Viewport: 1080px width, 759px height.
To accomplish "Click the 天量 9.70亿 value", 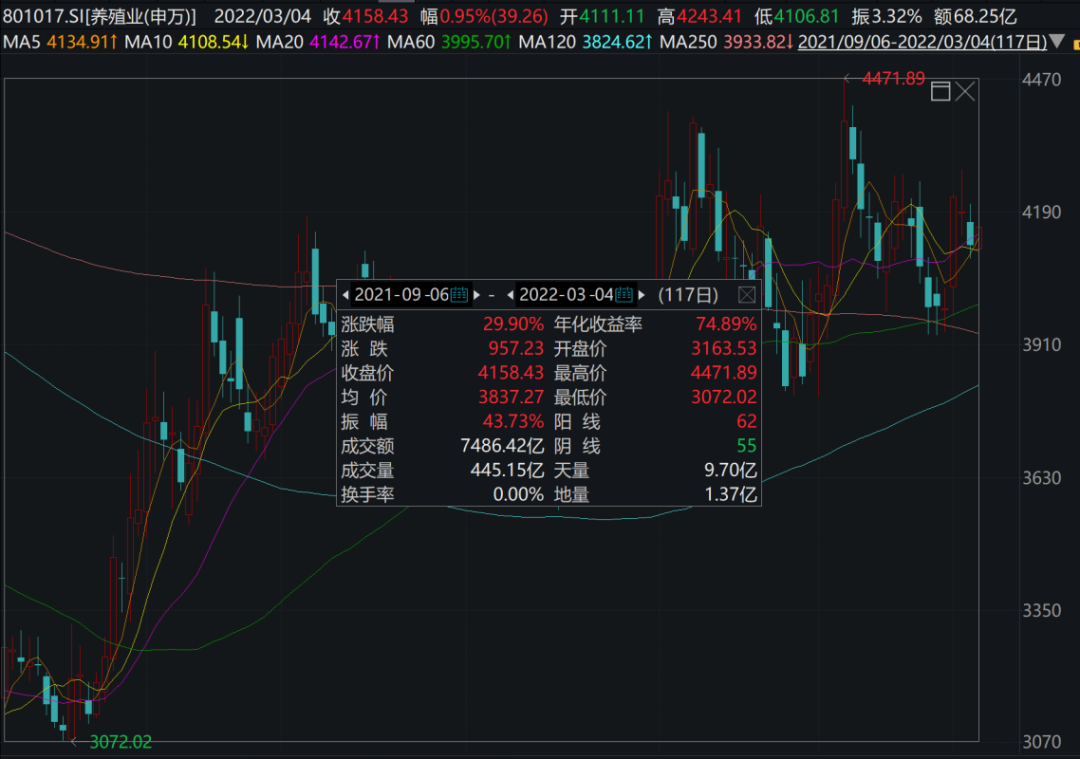I will click(x=730, y=470).
